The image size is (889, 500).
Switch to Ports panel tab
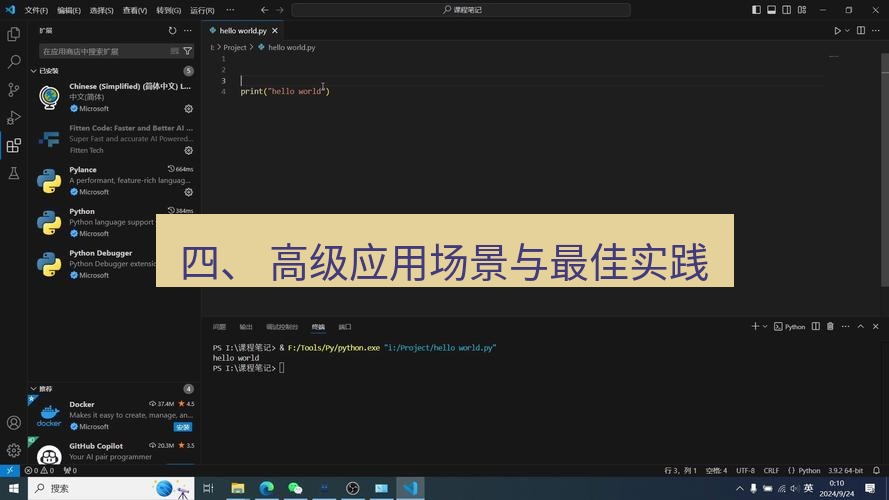[x=345, y=327]
